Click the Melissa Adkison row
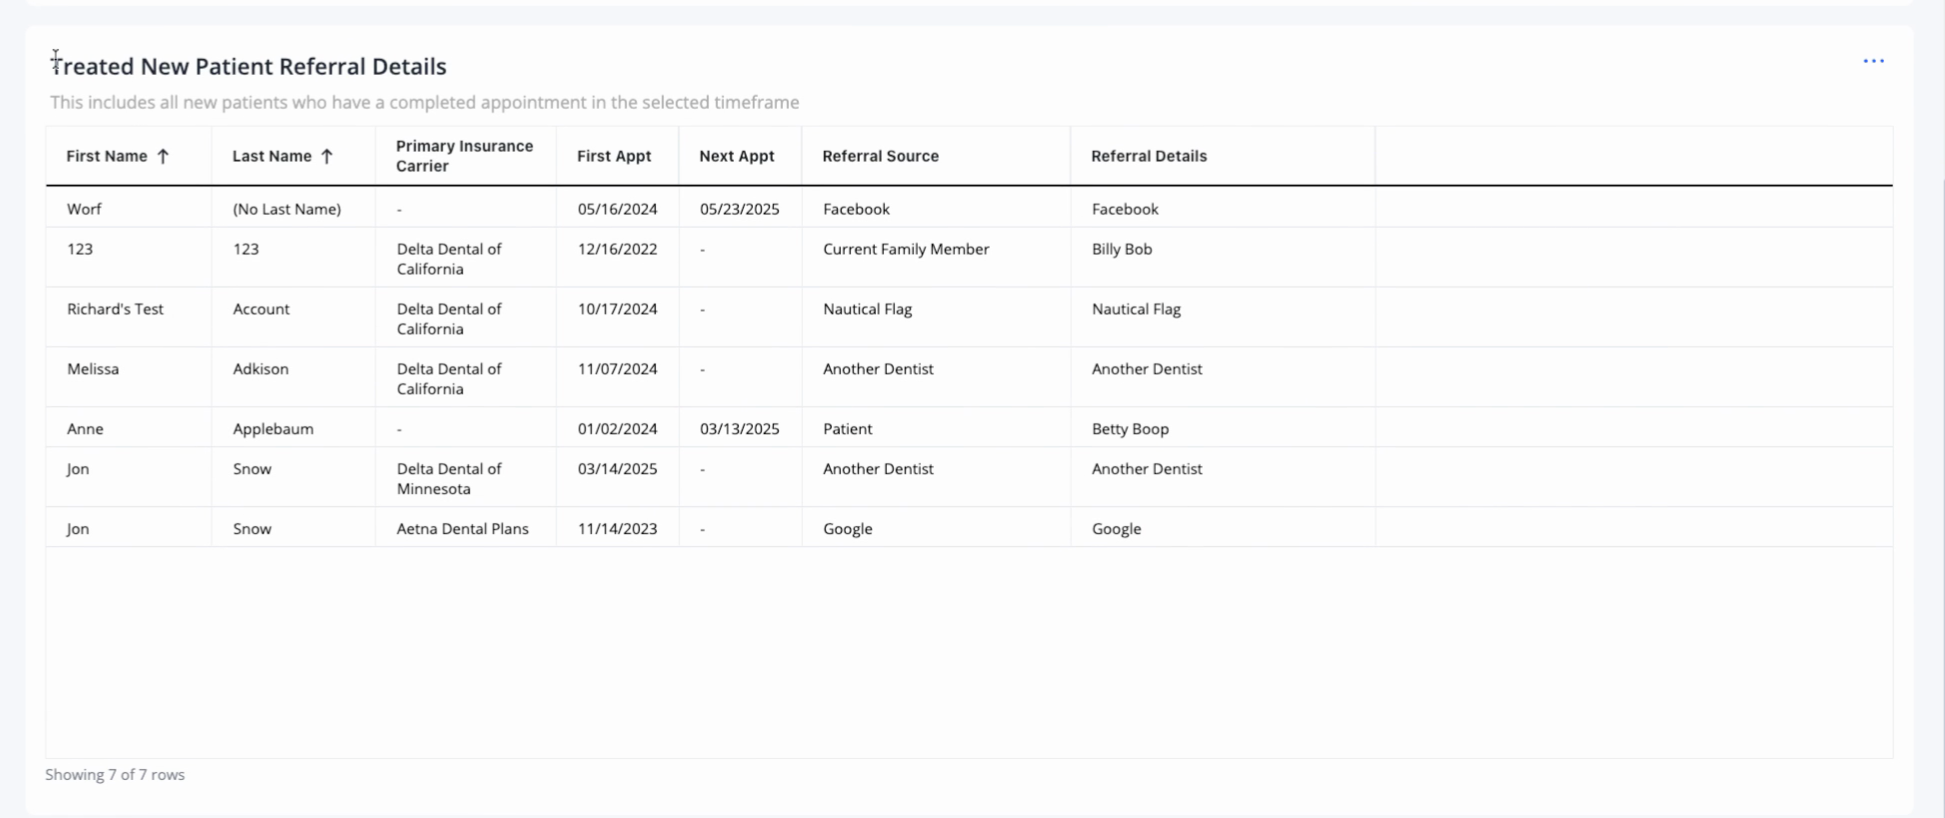This screenshot has width=1945, height=818. click(969, 377)
